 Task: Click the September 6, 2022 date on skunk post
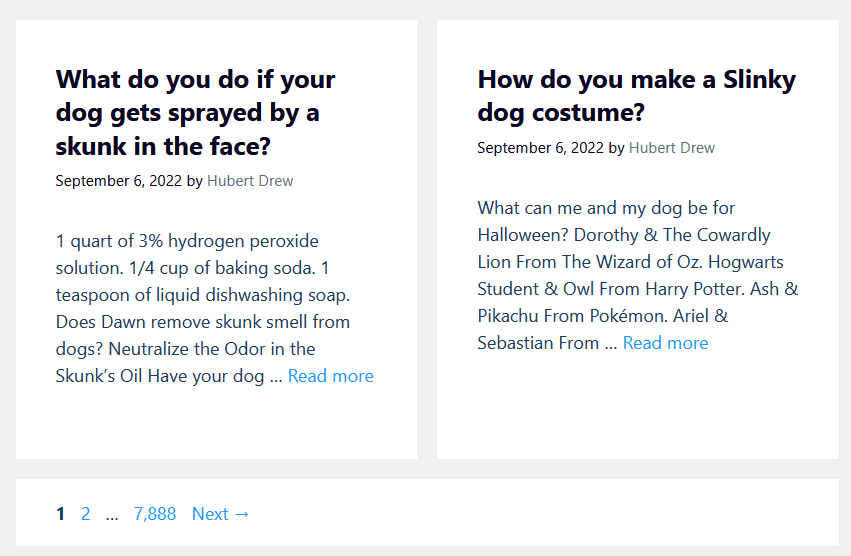pyautogui.click(x=119, y=181)
